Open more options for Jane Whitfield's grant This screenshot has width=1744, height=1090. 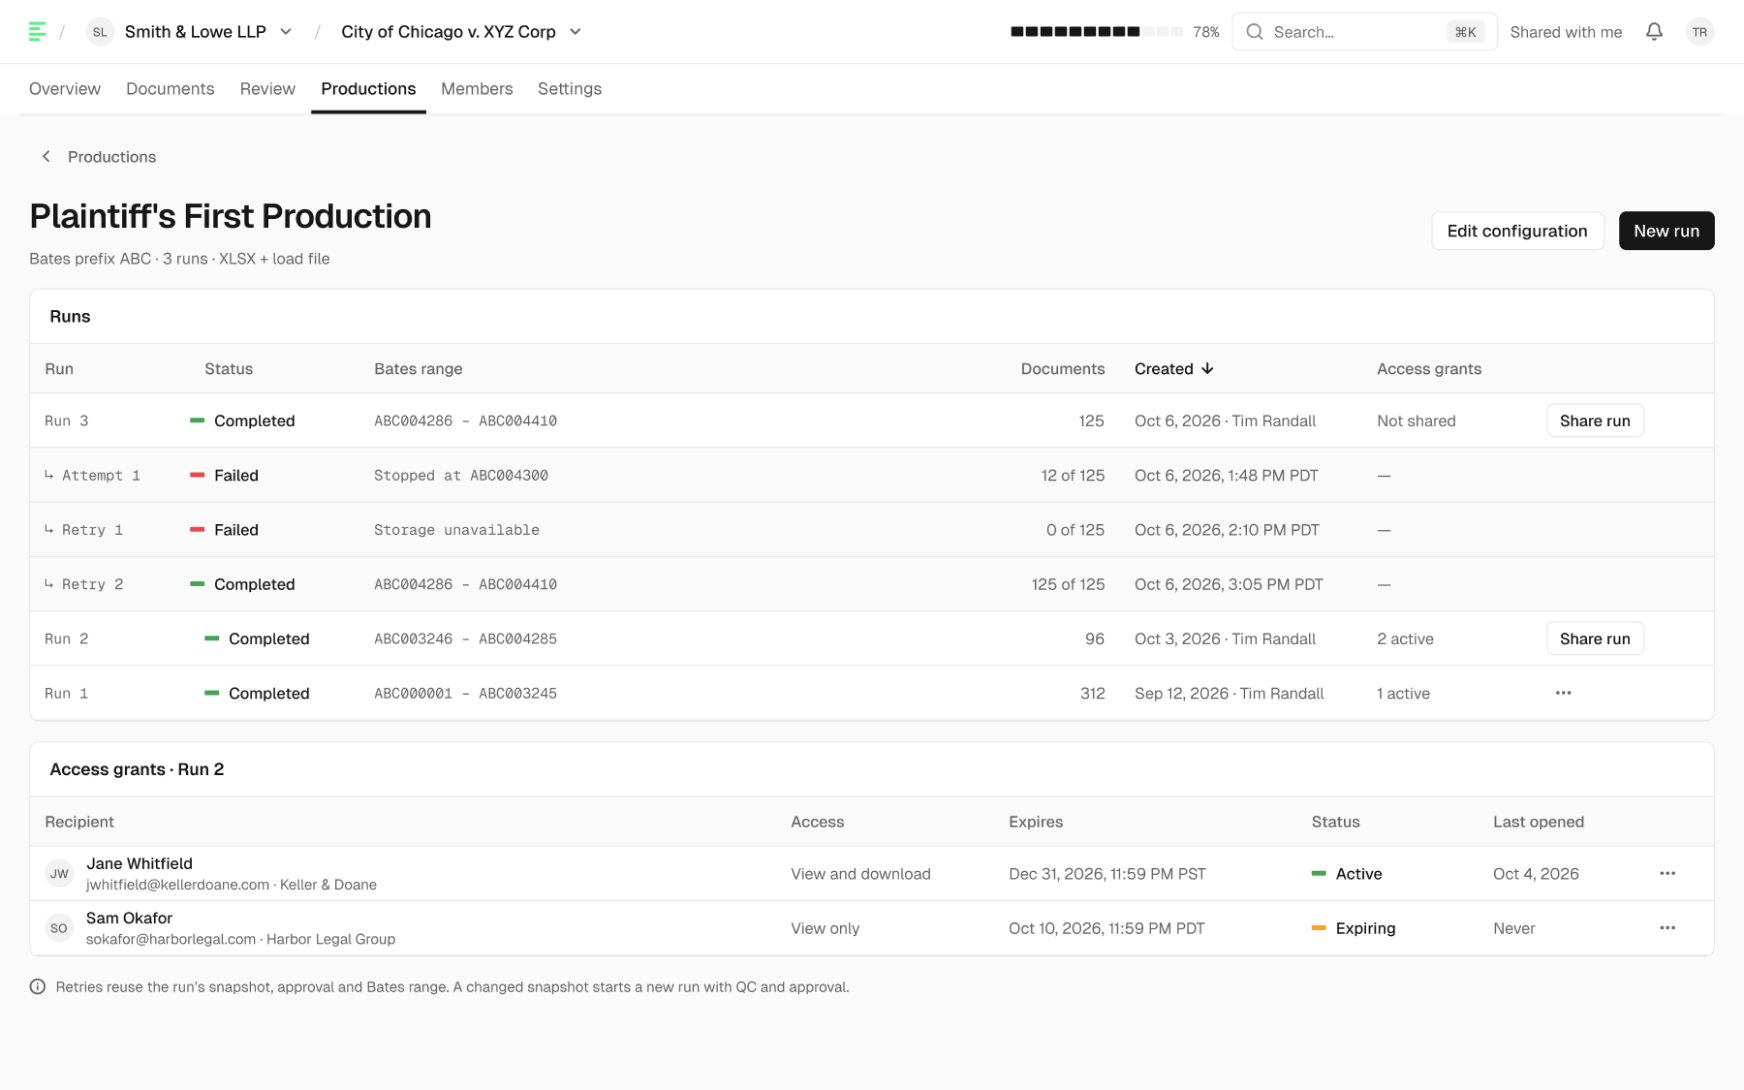coord(1667,873)
